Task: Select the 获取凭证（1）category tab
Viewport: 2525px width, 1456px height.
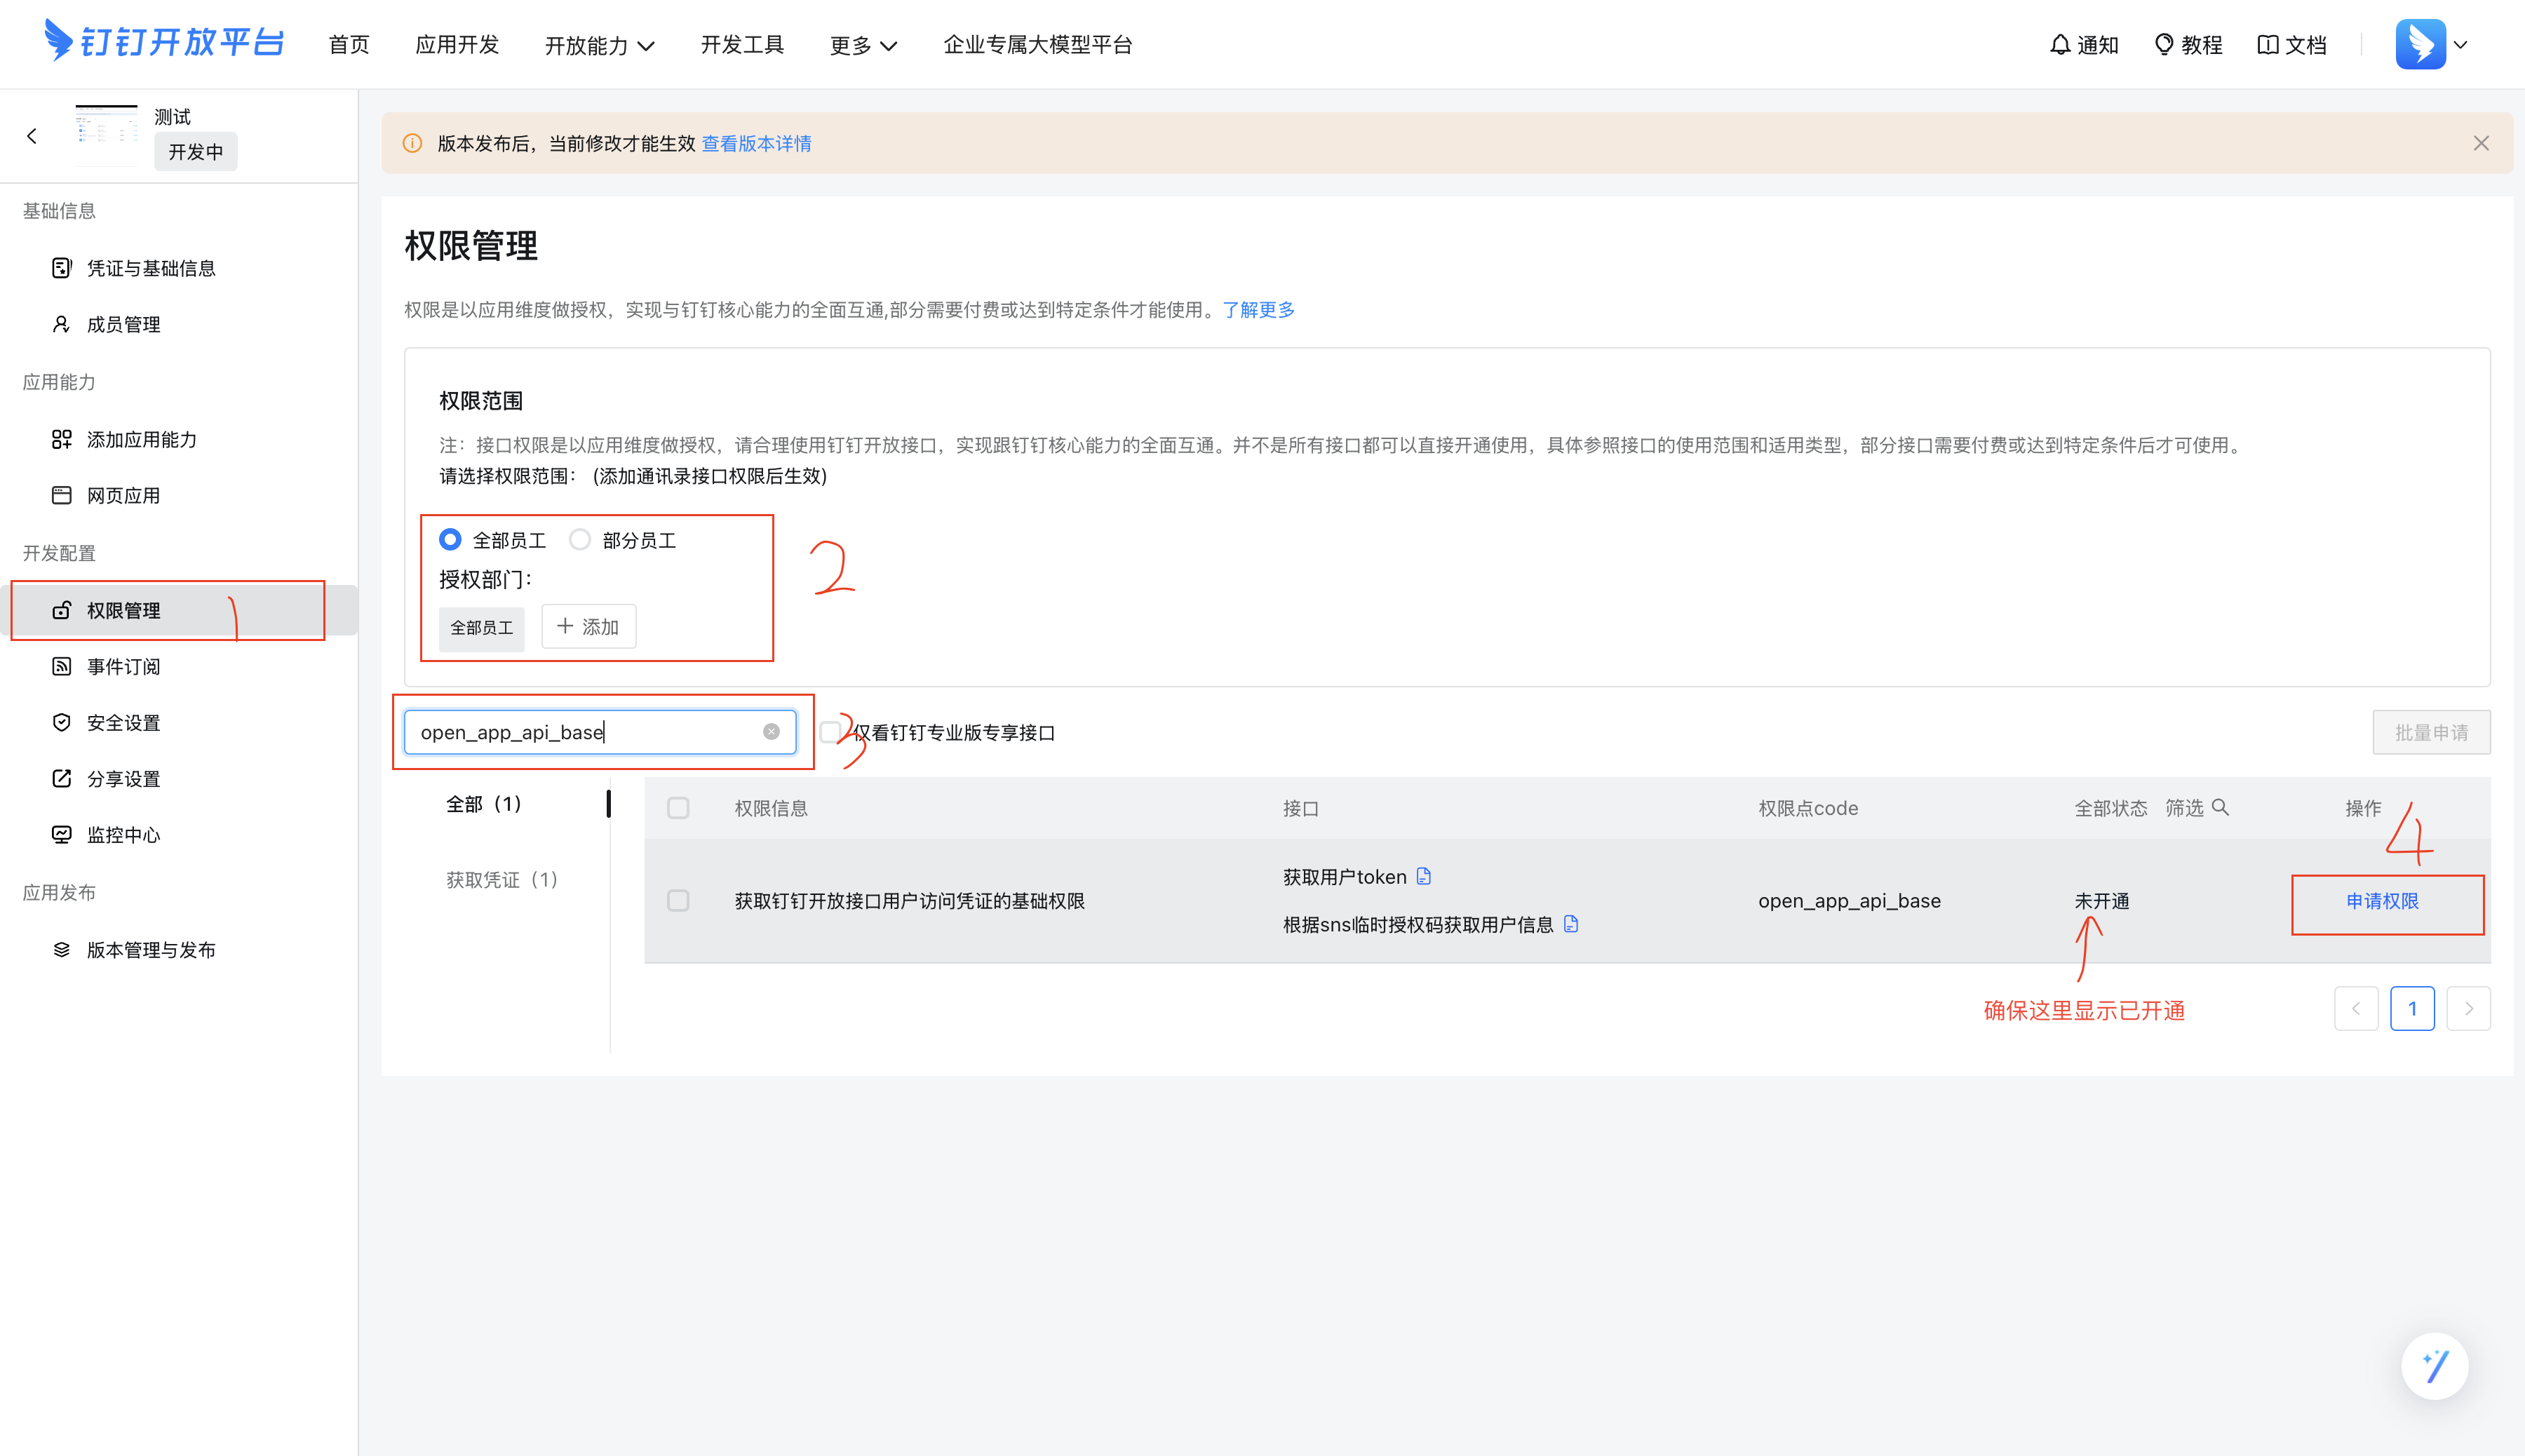Action: 502,880
